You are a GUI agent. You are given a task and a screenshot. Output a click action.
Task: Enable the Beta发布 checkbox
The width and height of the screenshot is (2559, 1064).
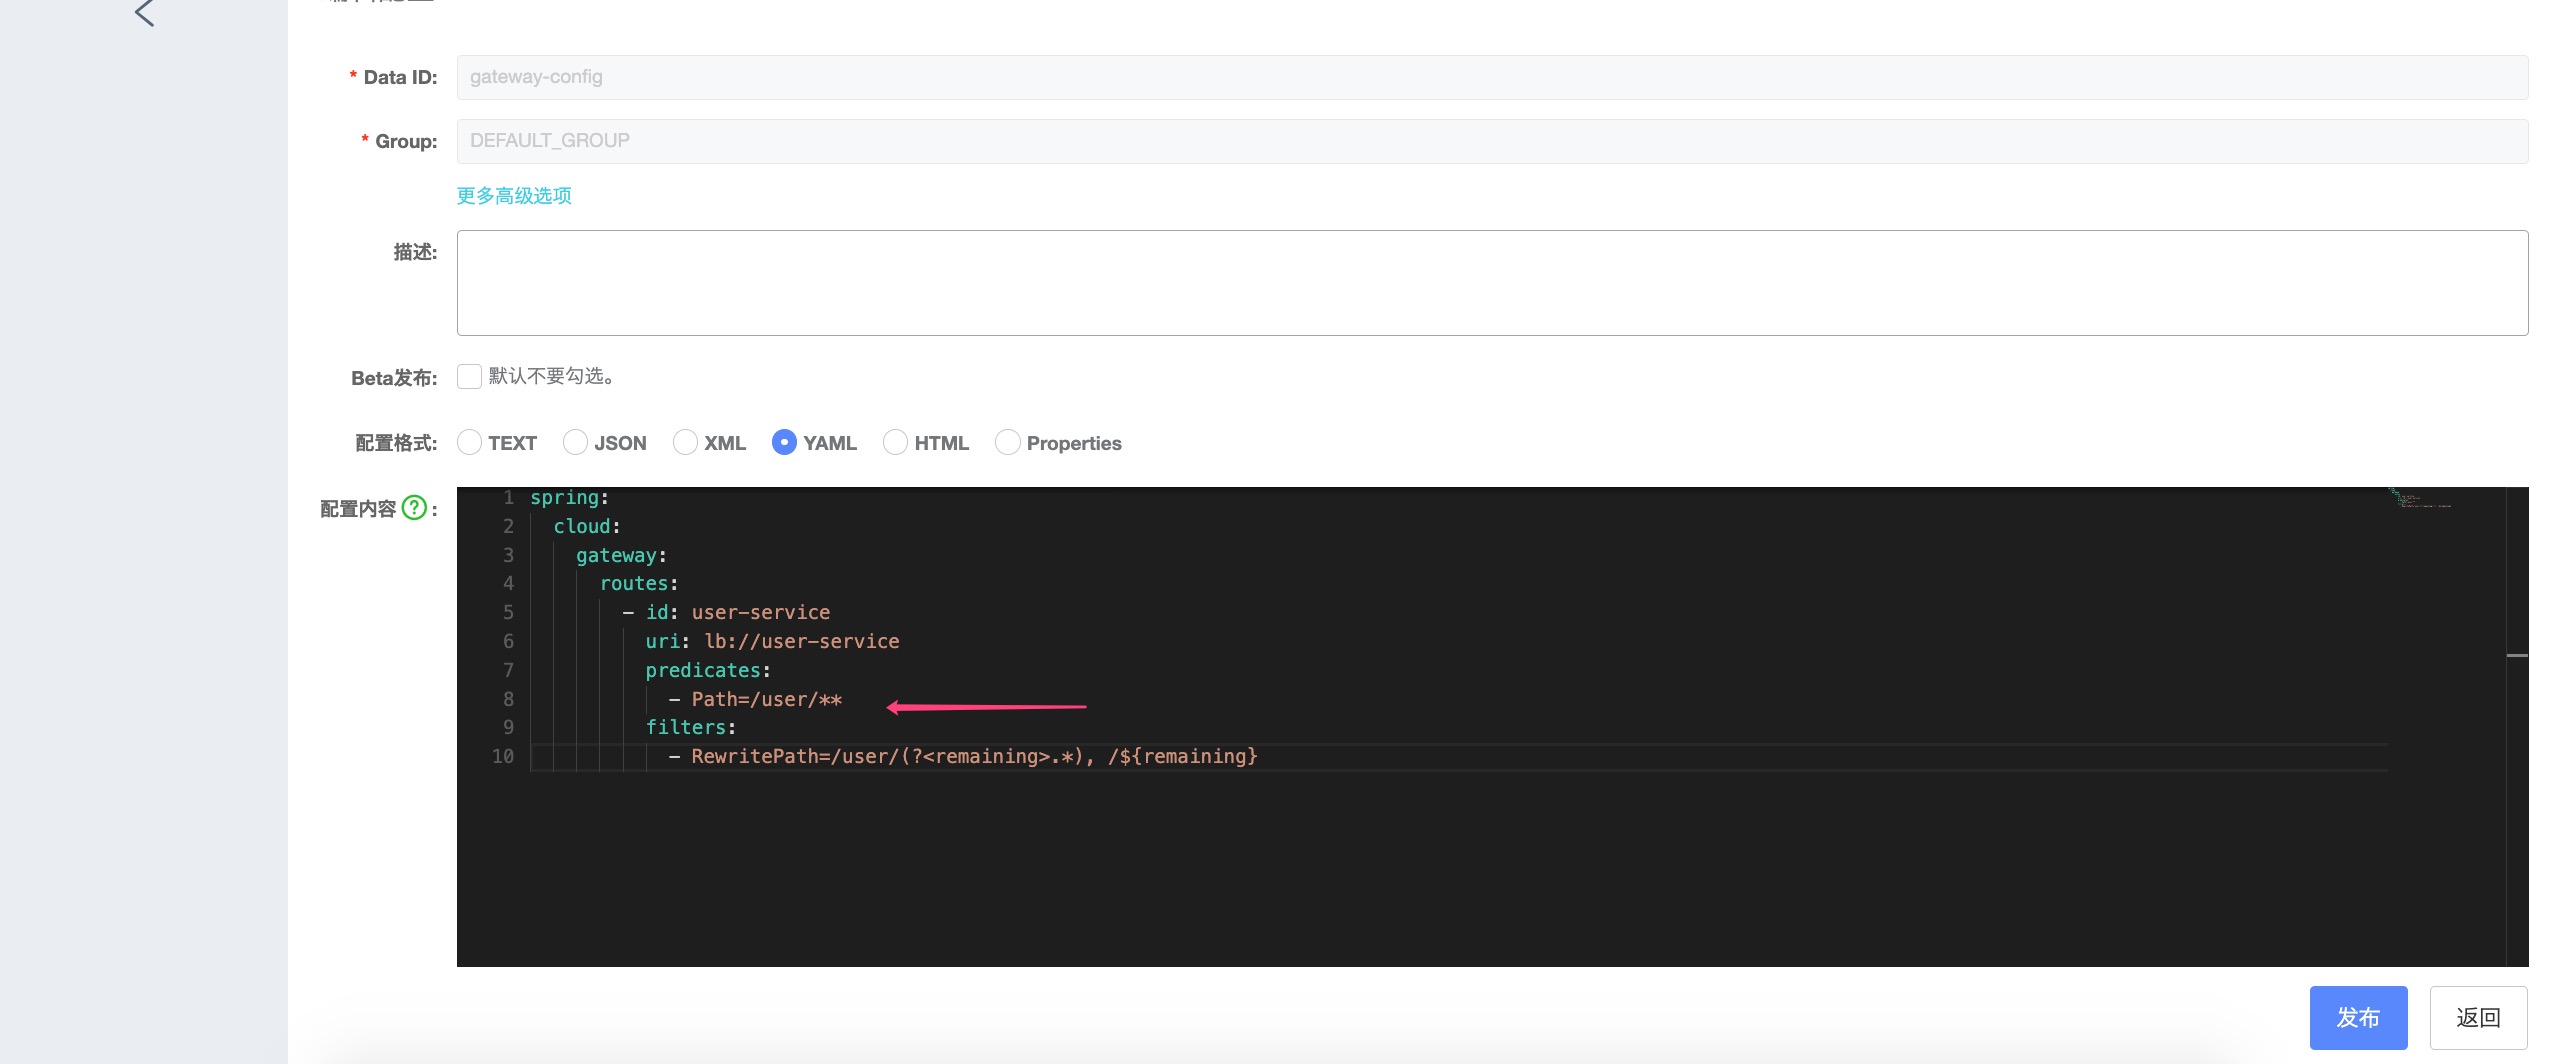point(469,376)
